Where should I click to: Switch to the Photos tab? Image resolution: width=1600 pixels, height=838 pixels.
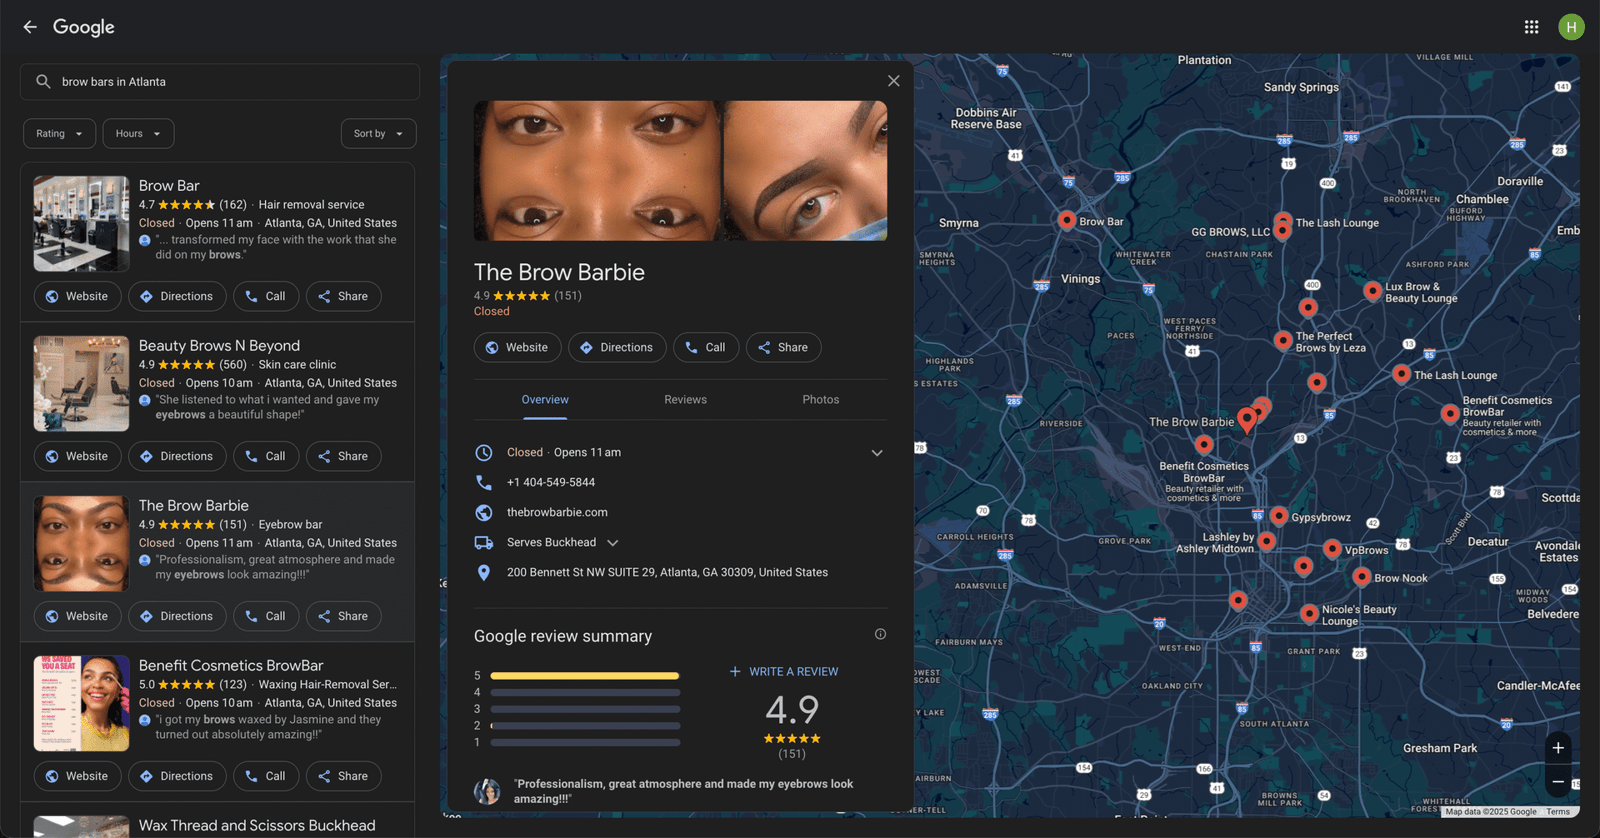click(820, 400)
